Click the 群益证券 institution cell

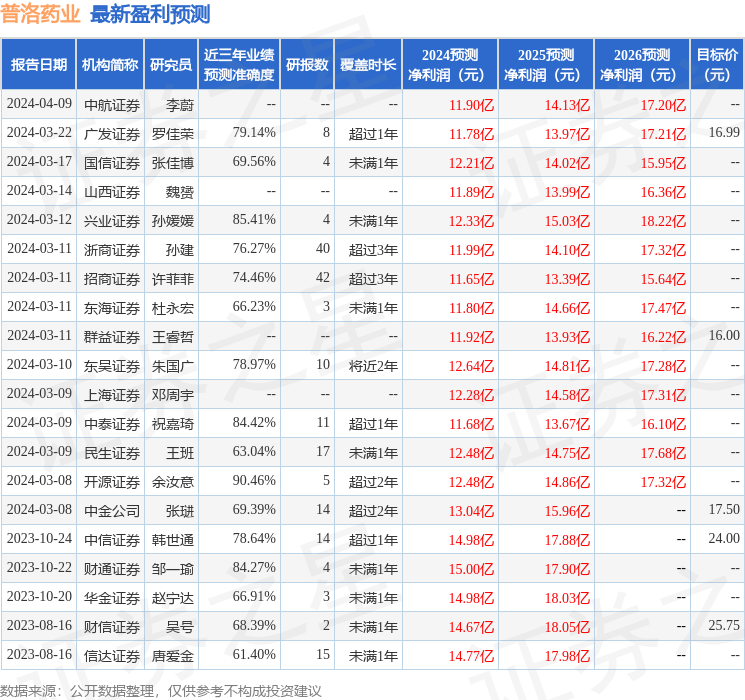(x=112, y=337)
